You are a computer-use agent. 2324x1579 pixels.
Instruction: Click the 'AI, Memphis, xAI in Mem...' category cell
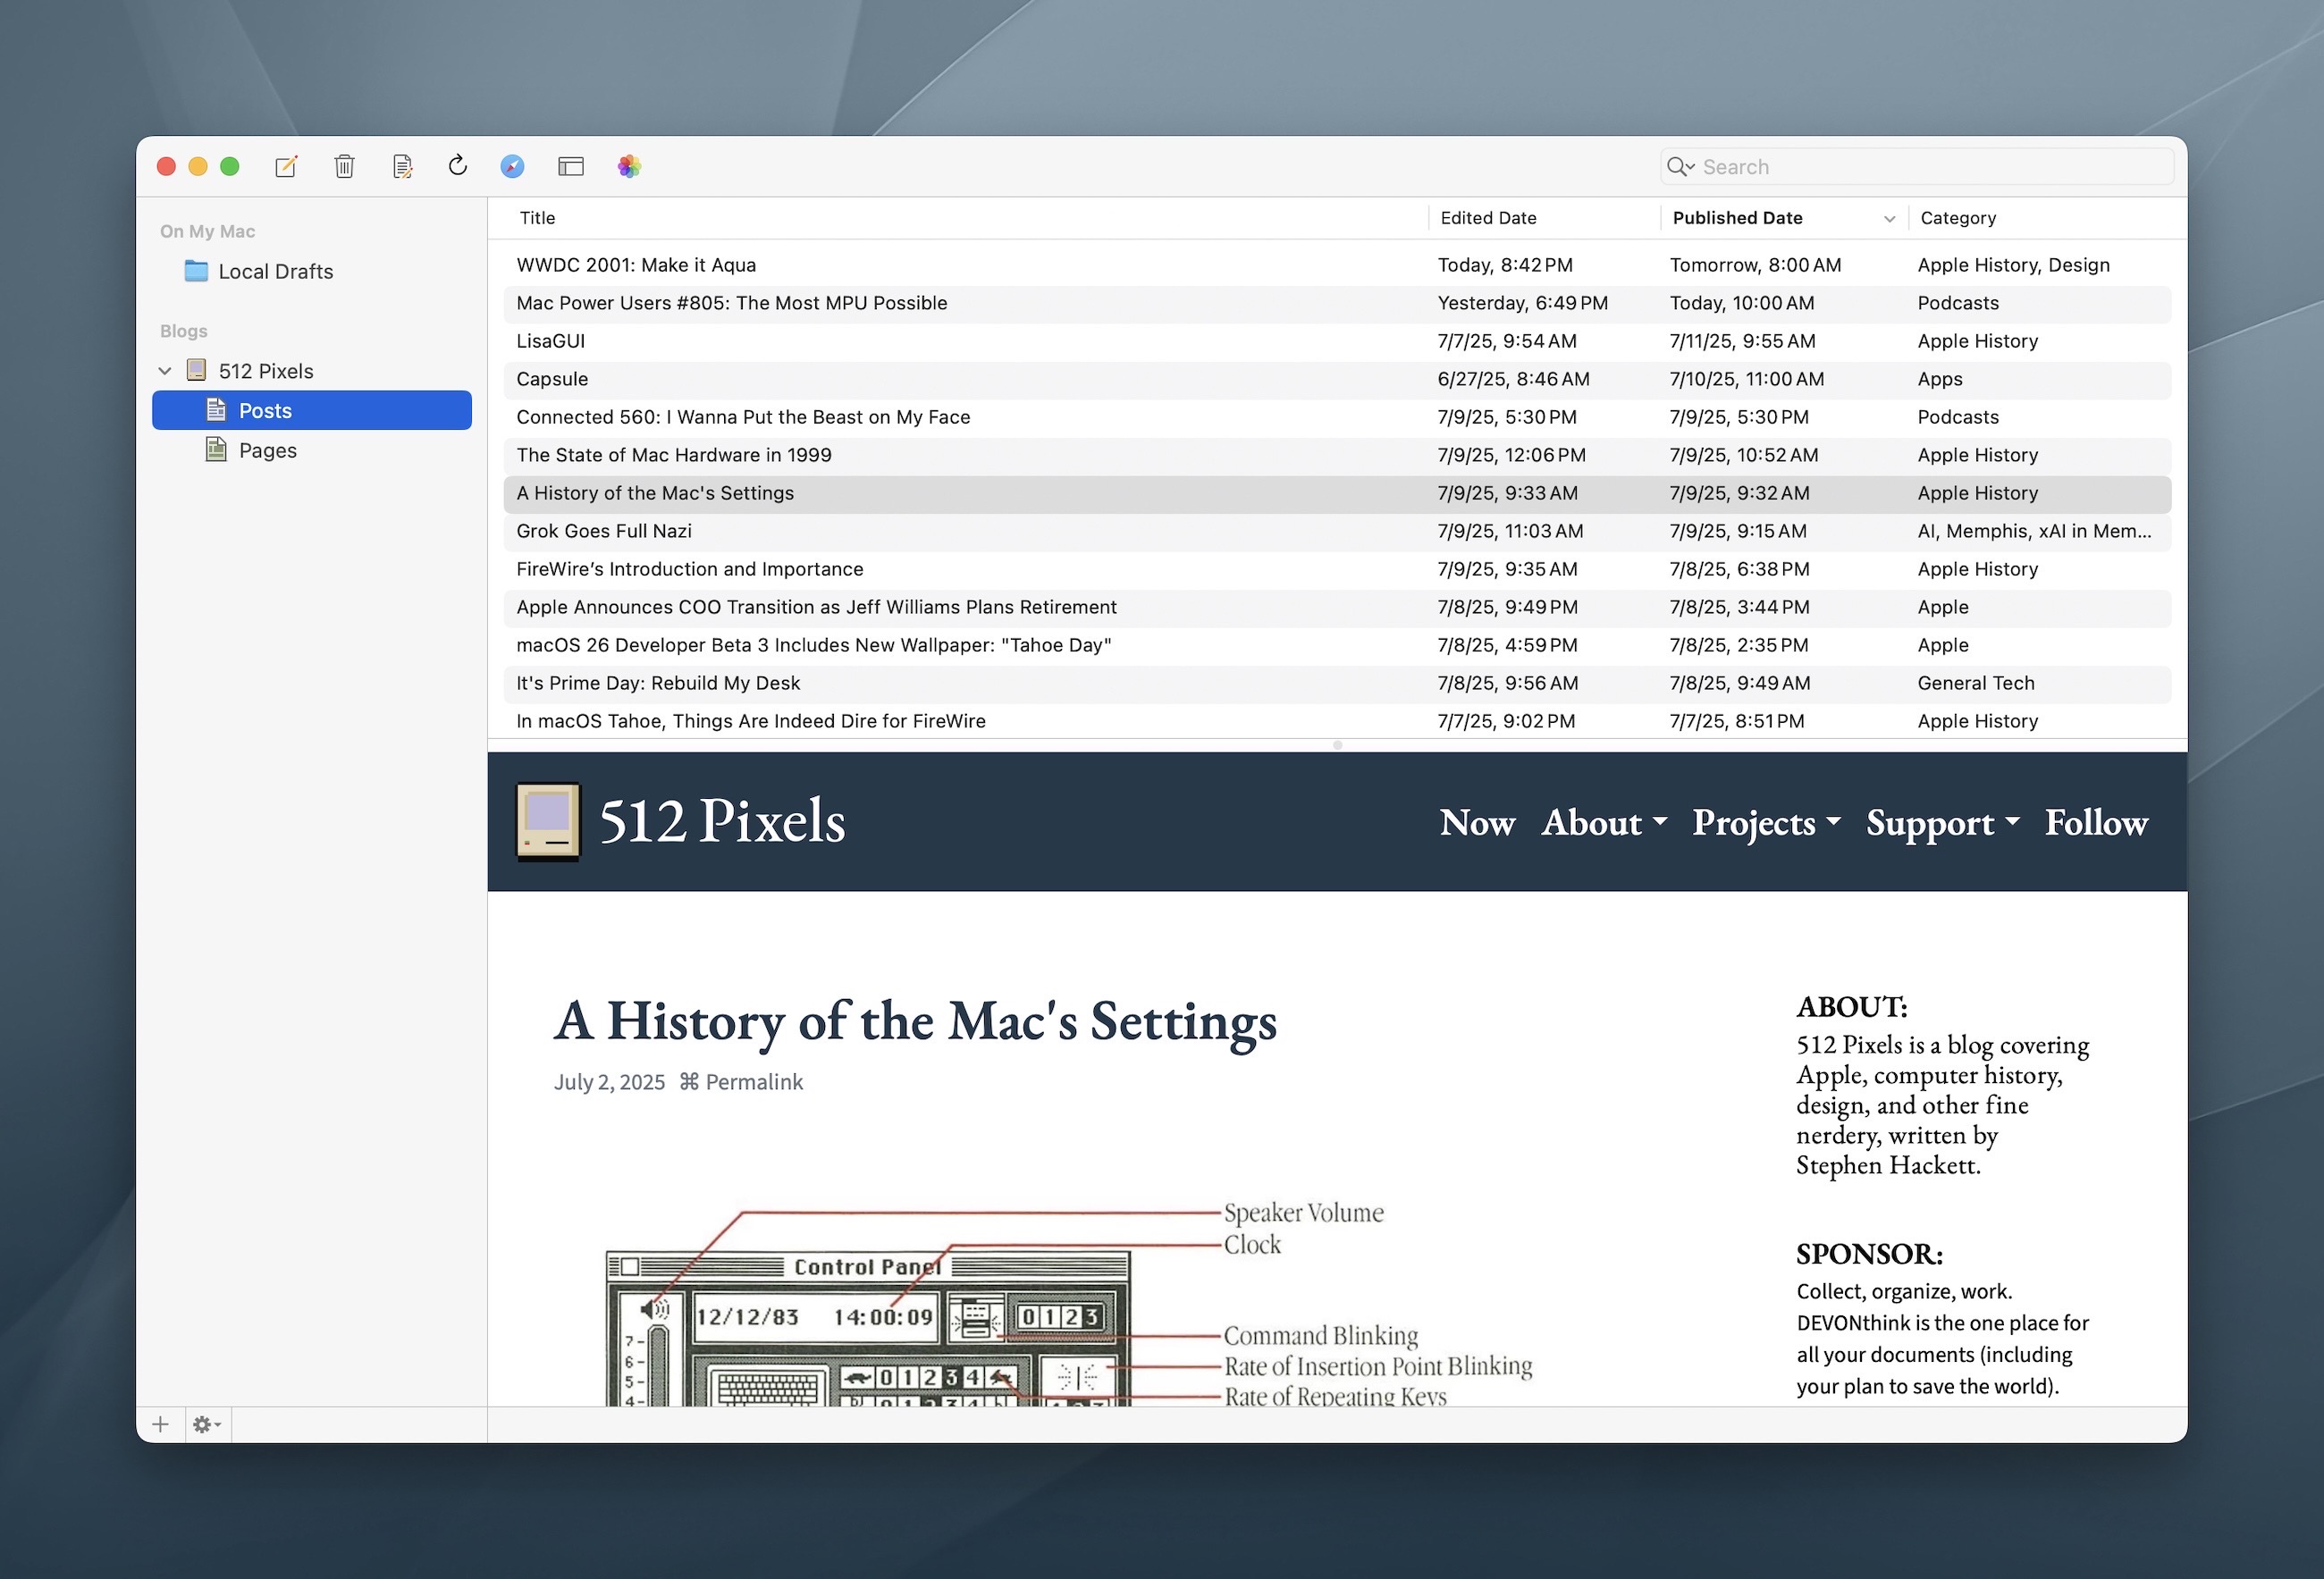[x=2034, y=531]
